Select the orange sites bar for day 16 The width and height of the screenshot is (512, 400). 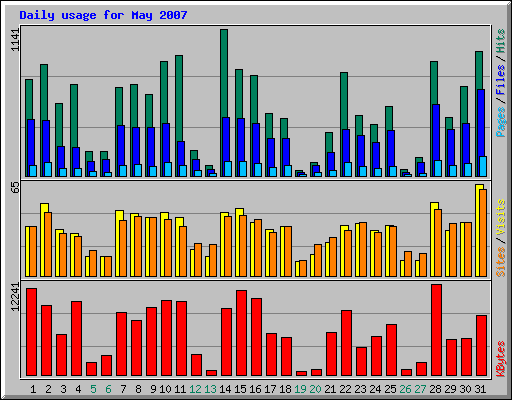coord(258,248)
